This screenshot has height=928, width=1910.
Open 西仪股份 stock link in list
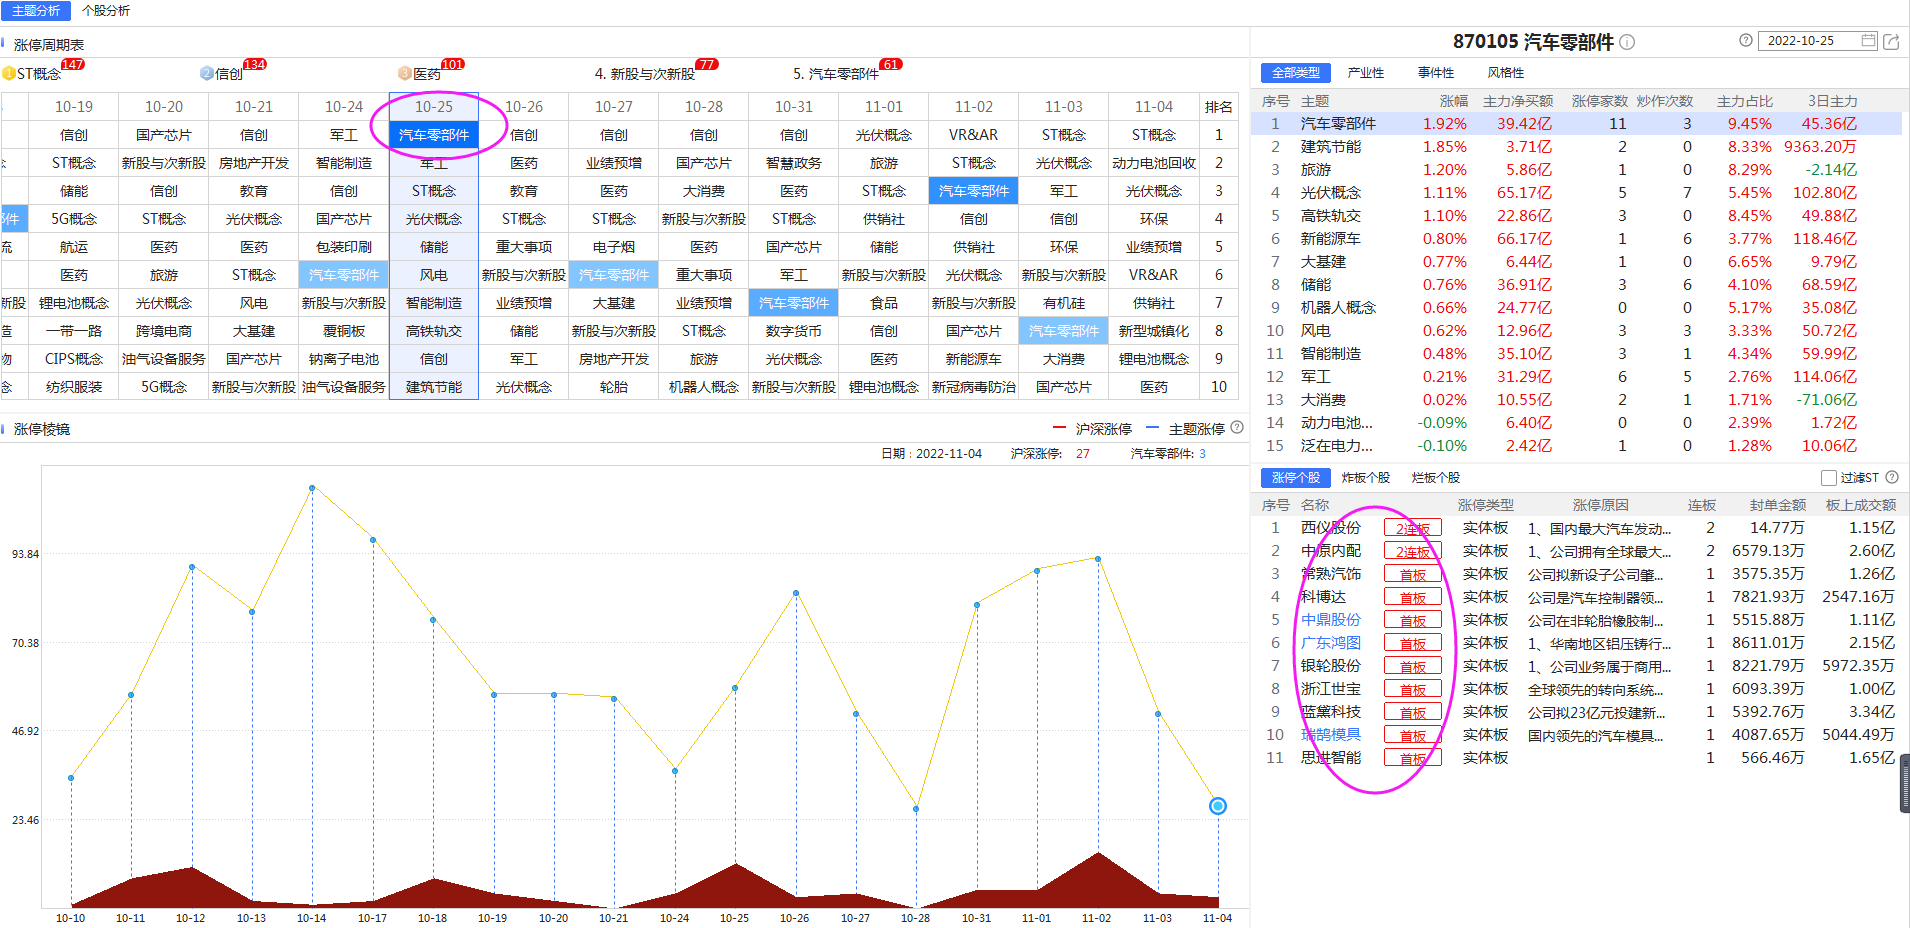(1330, 528)
